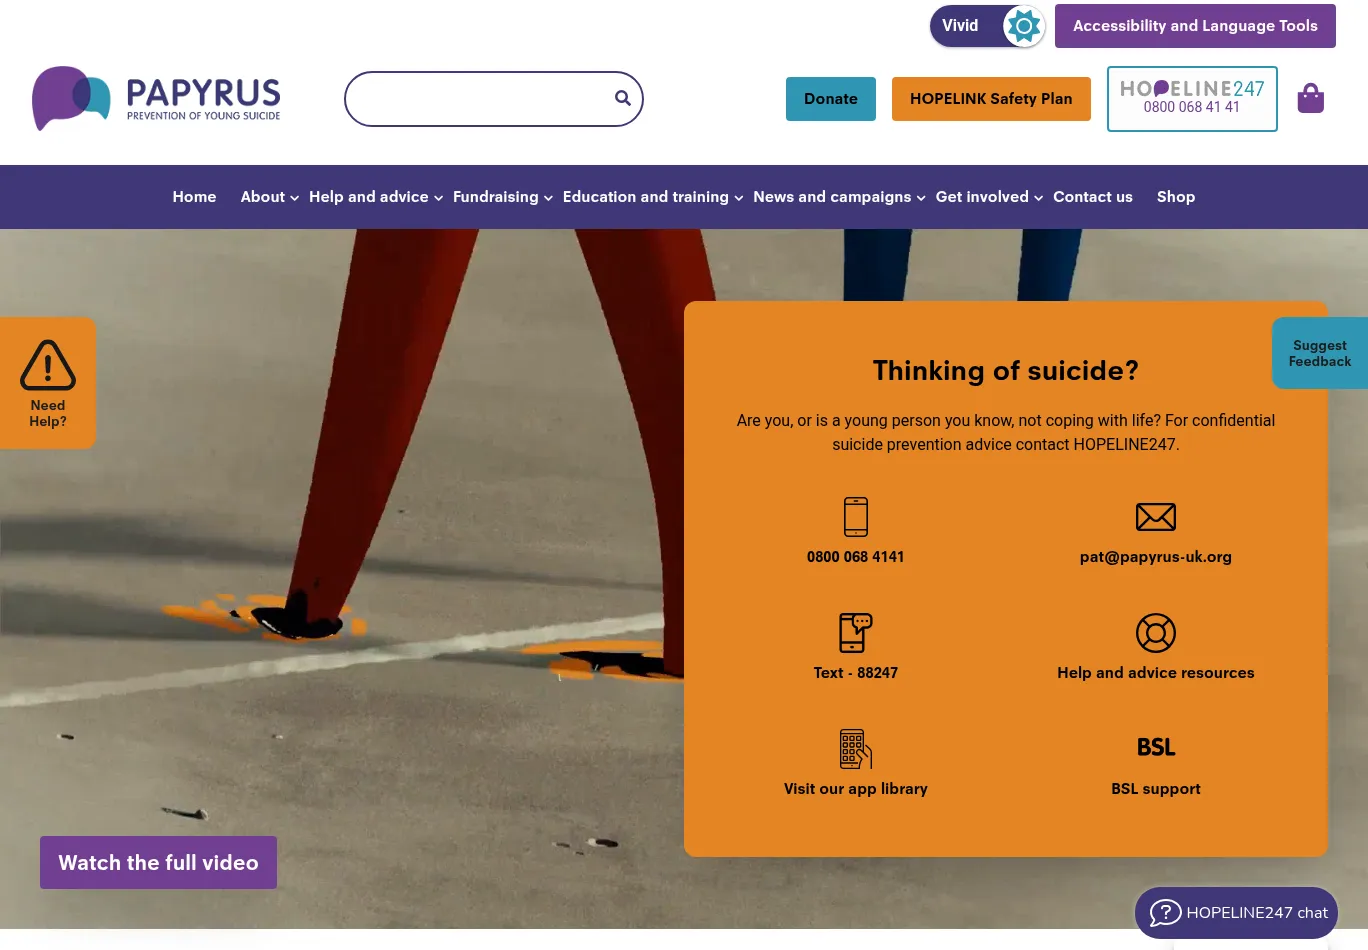Open the Contact us menu item

1093,197
